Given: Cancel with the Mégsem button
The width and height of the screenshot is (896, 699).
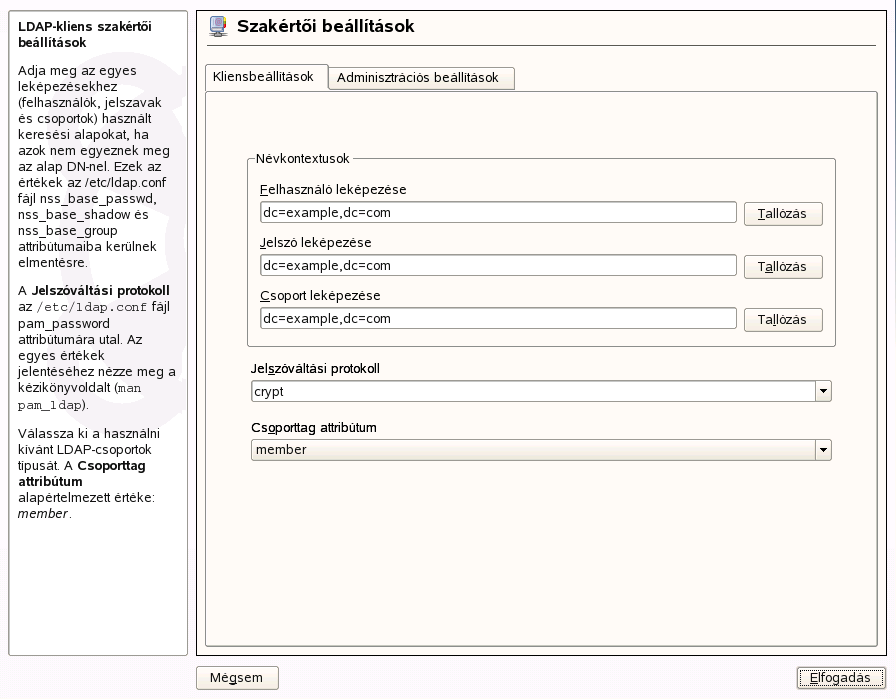Looking at the screenshot, I should pyautogui.click(x=237, y=678).
